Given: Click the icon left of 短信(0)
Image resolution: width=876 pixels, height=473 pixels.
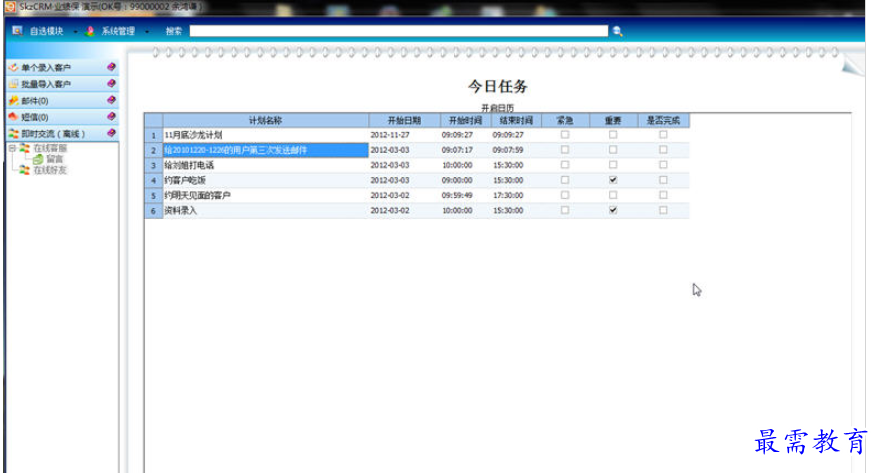Looking at the screenshot, I should tap(13, 117).
